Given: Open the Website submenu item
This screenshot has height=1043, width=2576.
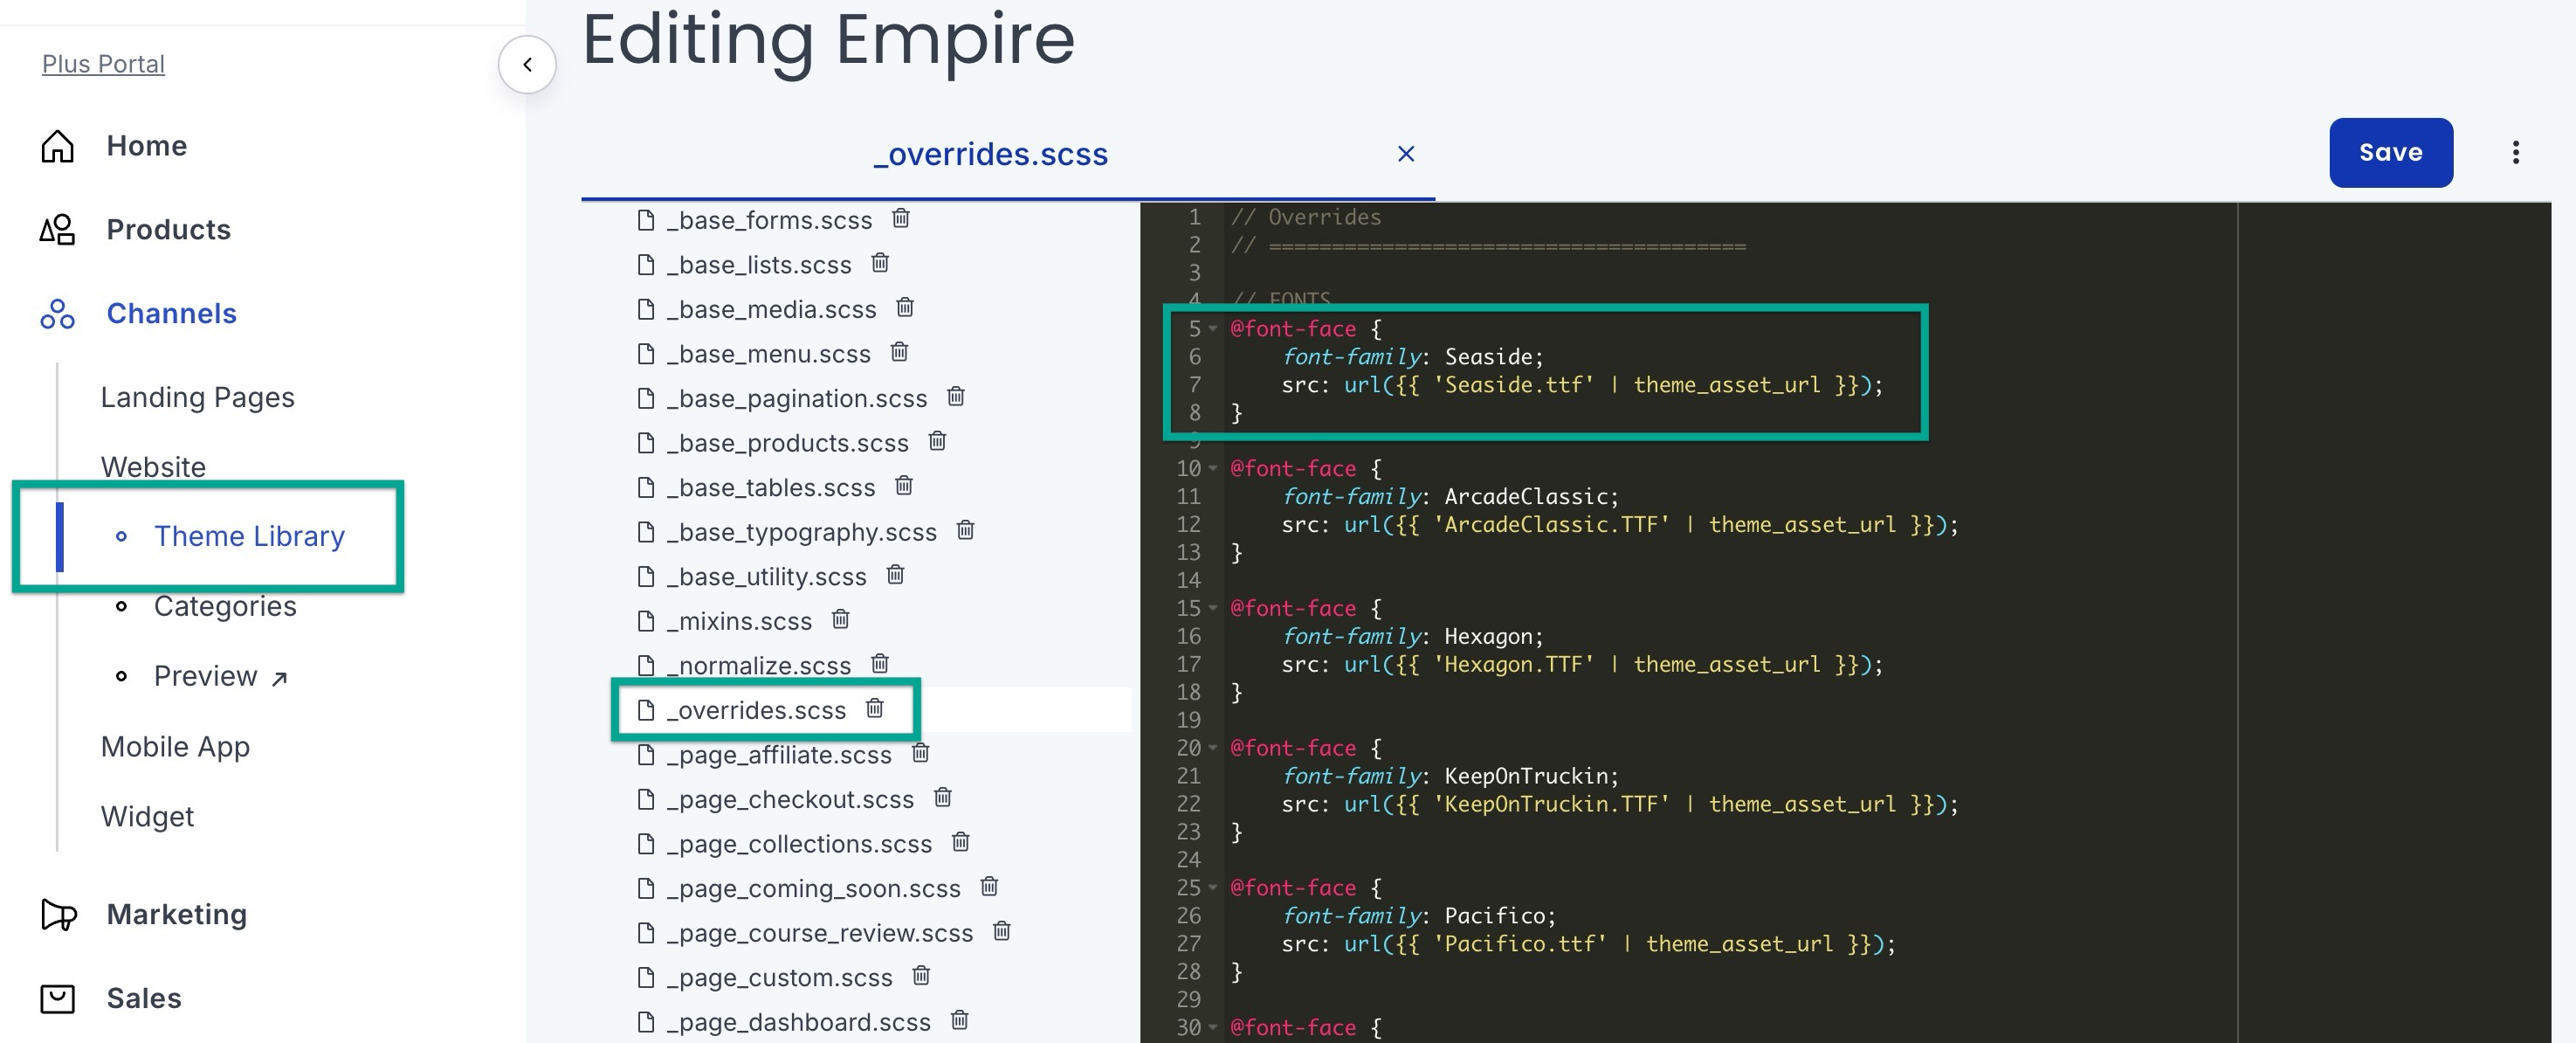Looking at the screenshot, I should (153, 467).
